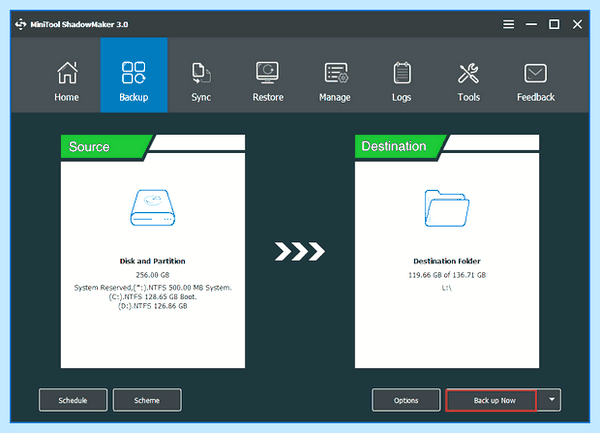Click the Source header label
This screenshot has height=433, width=600.
(89, 147)
